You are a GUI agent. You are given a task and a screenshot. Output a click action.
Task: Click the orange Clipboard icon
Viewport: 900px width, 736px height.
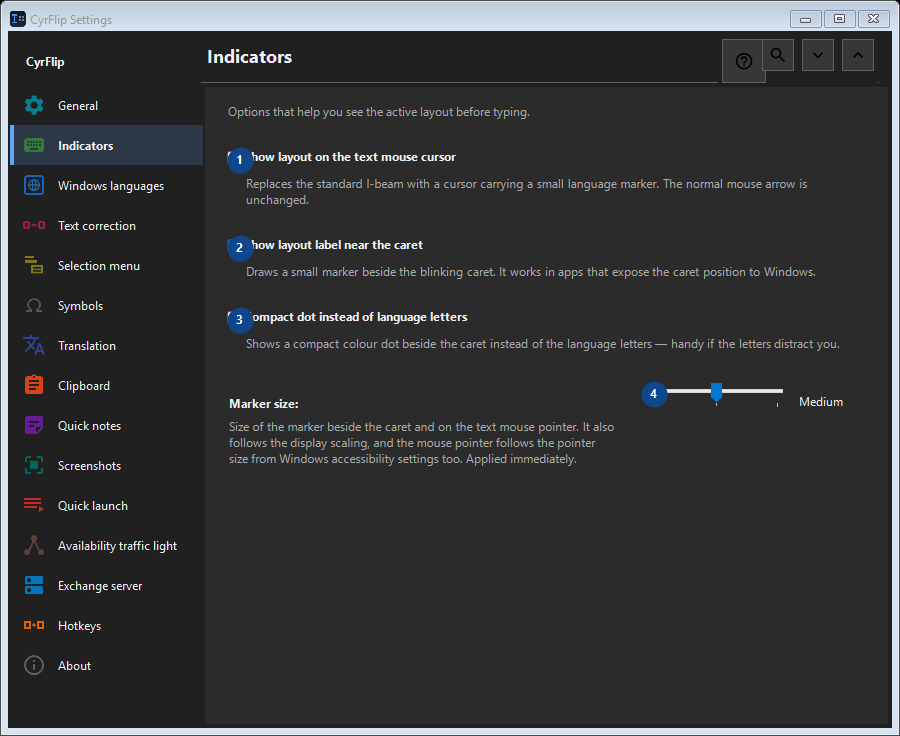click(34, 385)
